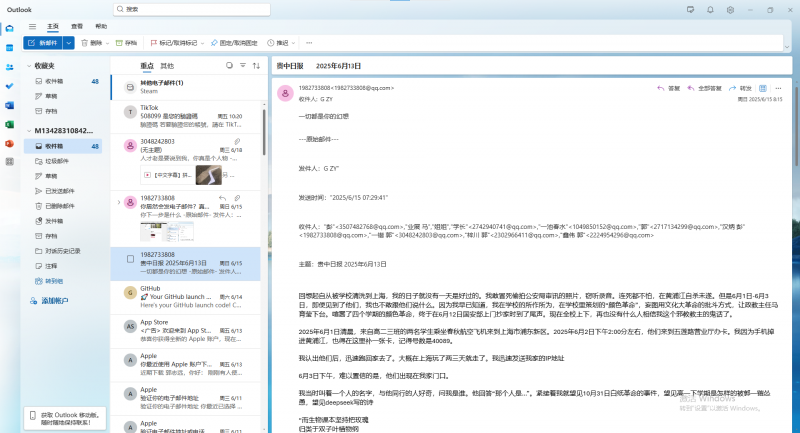Click the 添加账户 (Add account) link
Image resolution: width=800 pixels, height=433 pixels.
click(x=49, y=301)
